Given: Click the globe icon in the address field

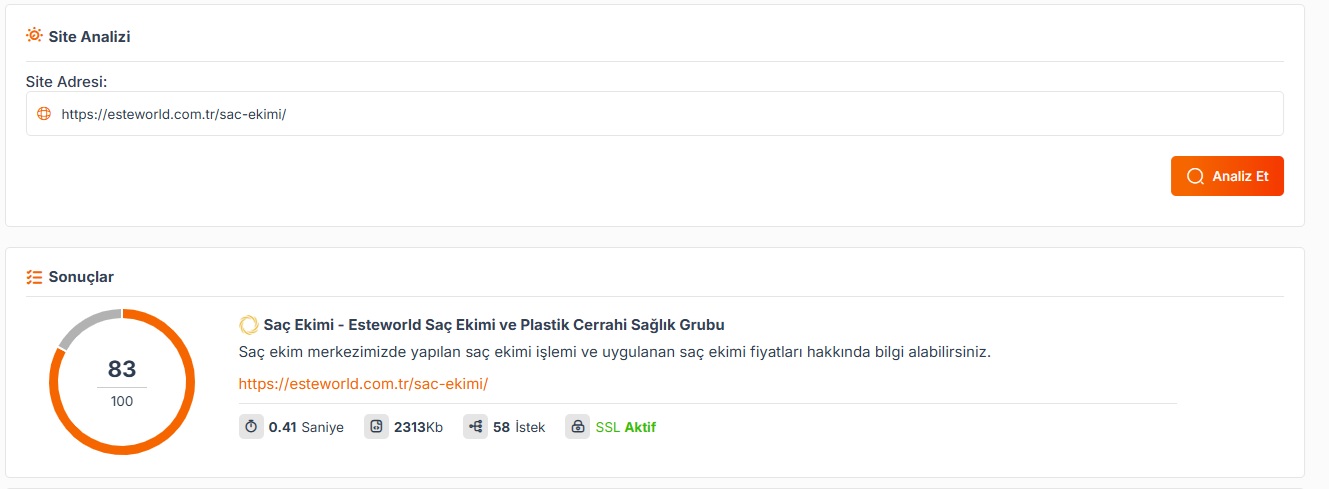Looking at the screenshot, I should click(43, 114).
